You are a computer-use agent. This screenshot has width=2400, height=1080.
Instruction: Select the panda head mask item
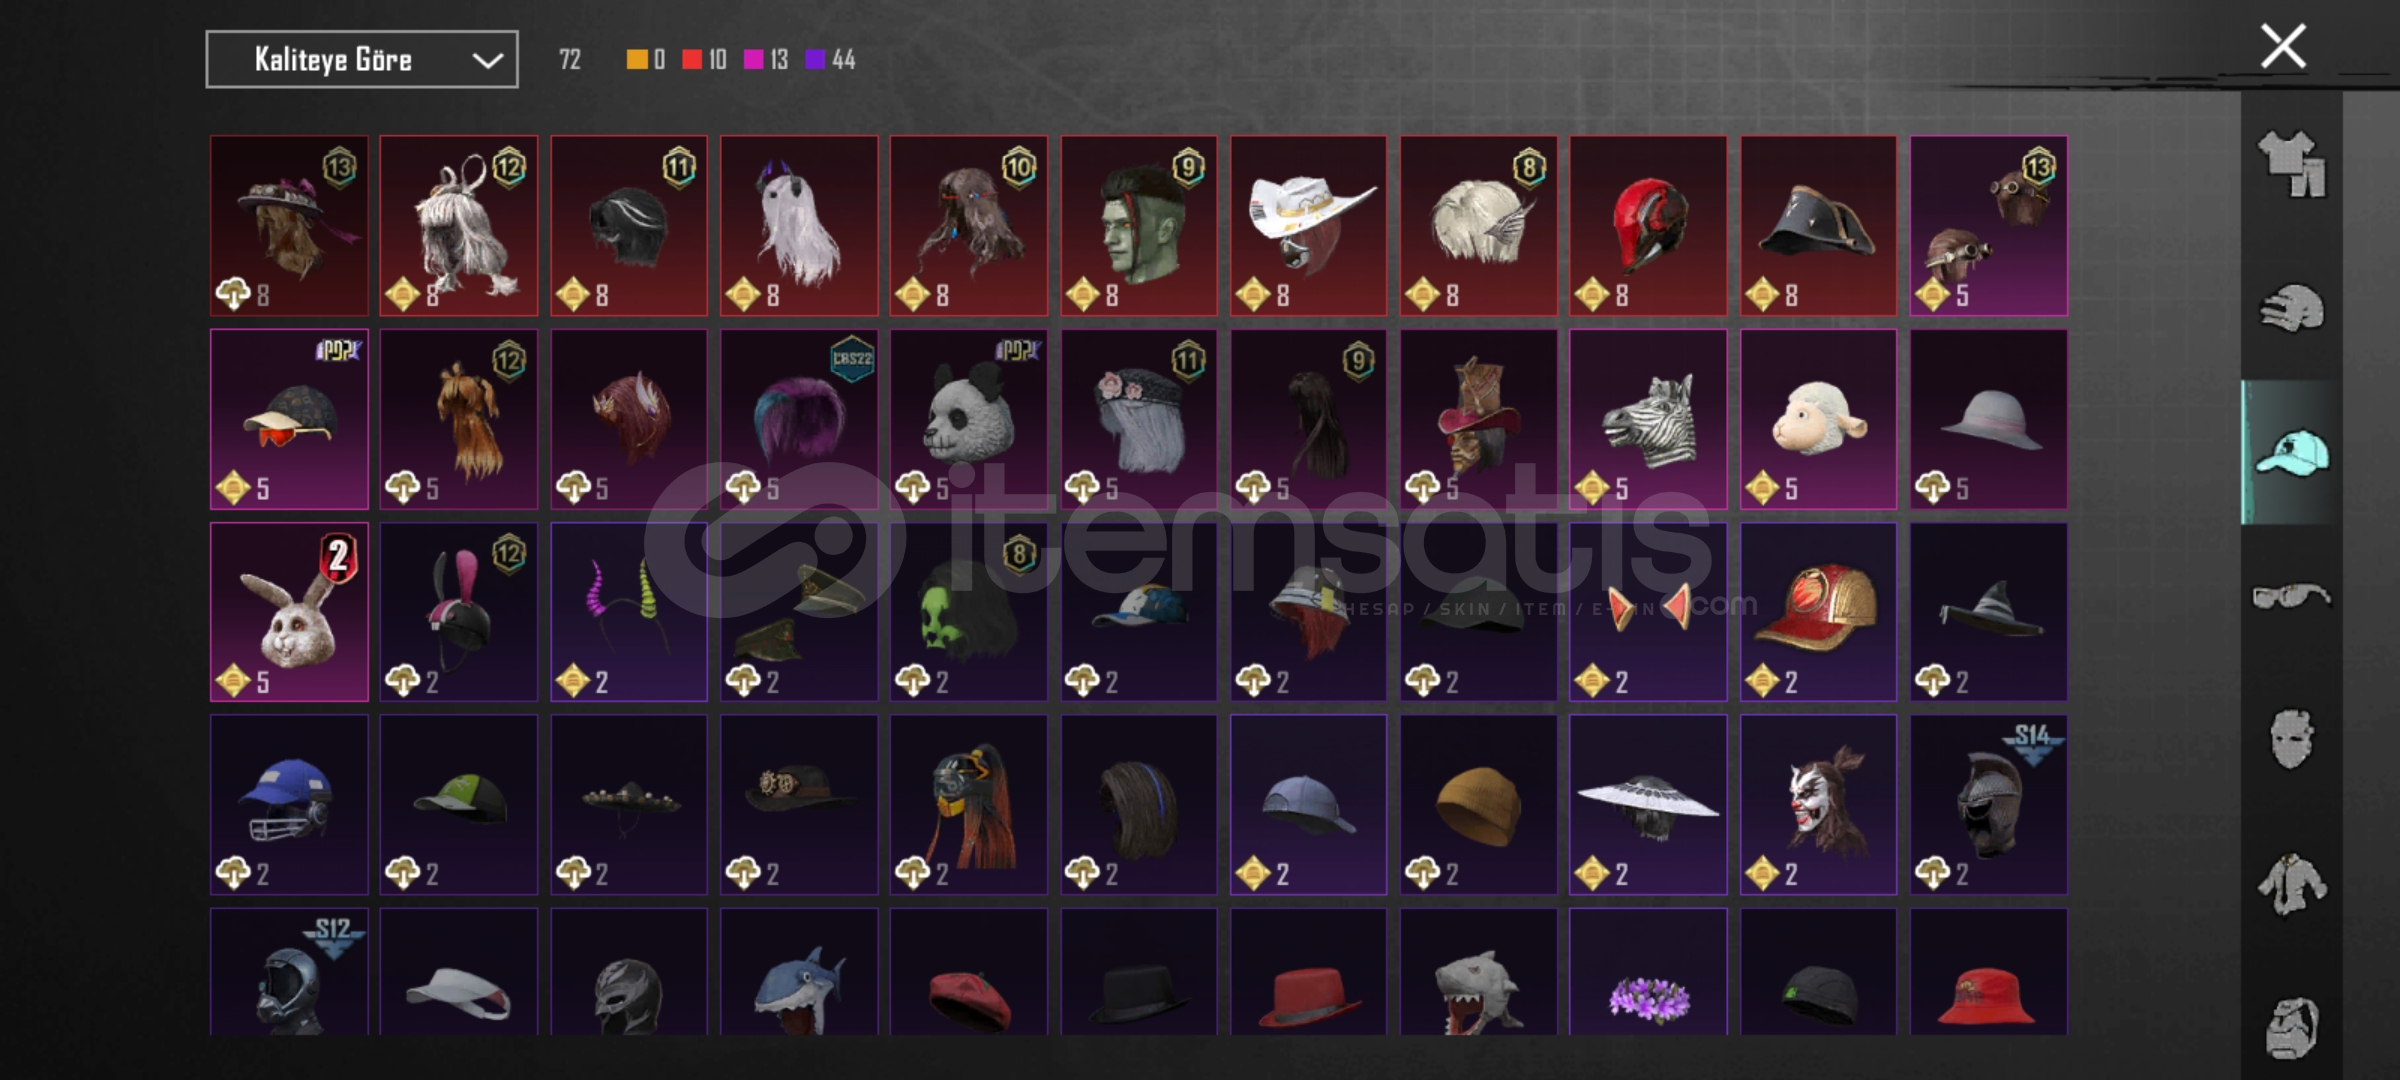969,419
